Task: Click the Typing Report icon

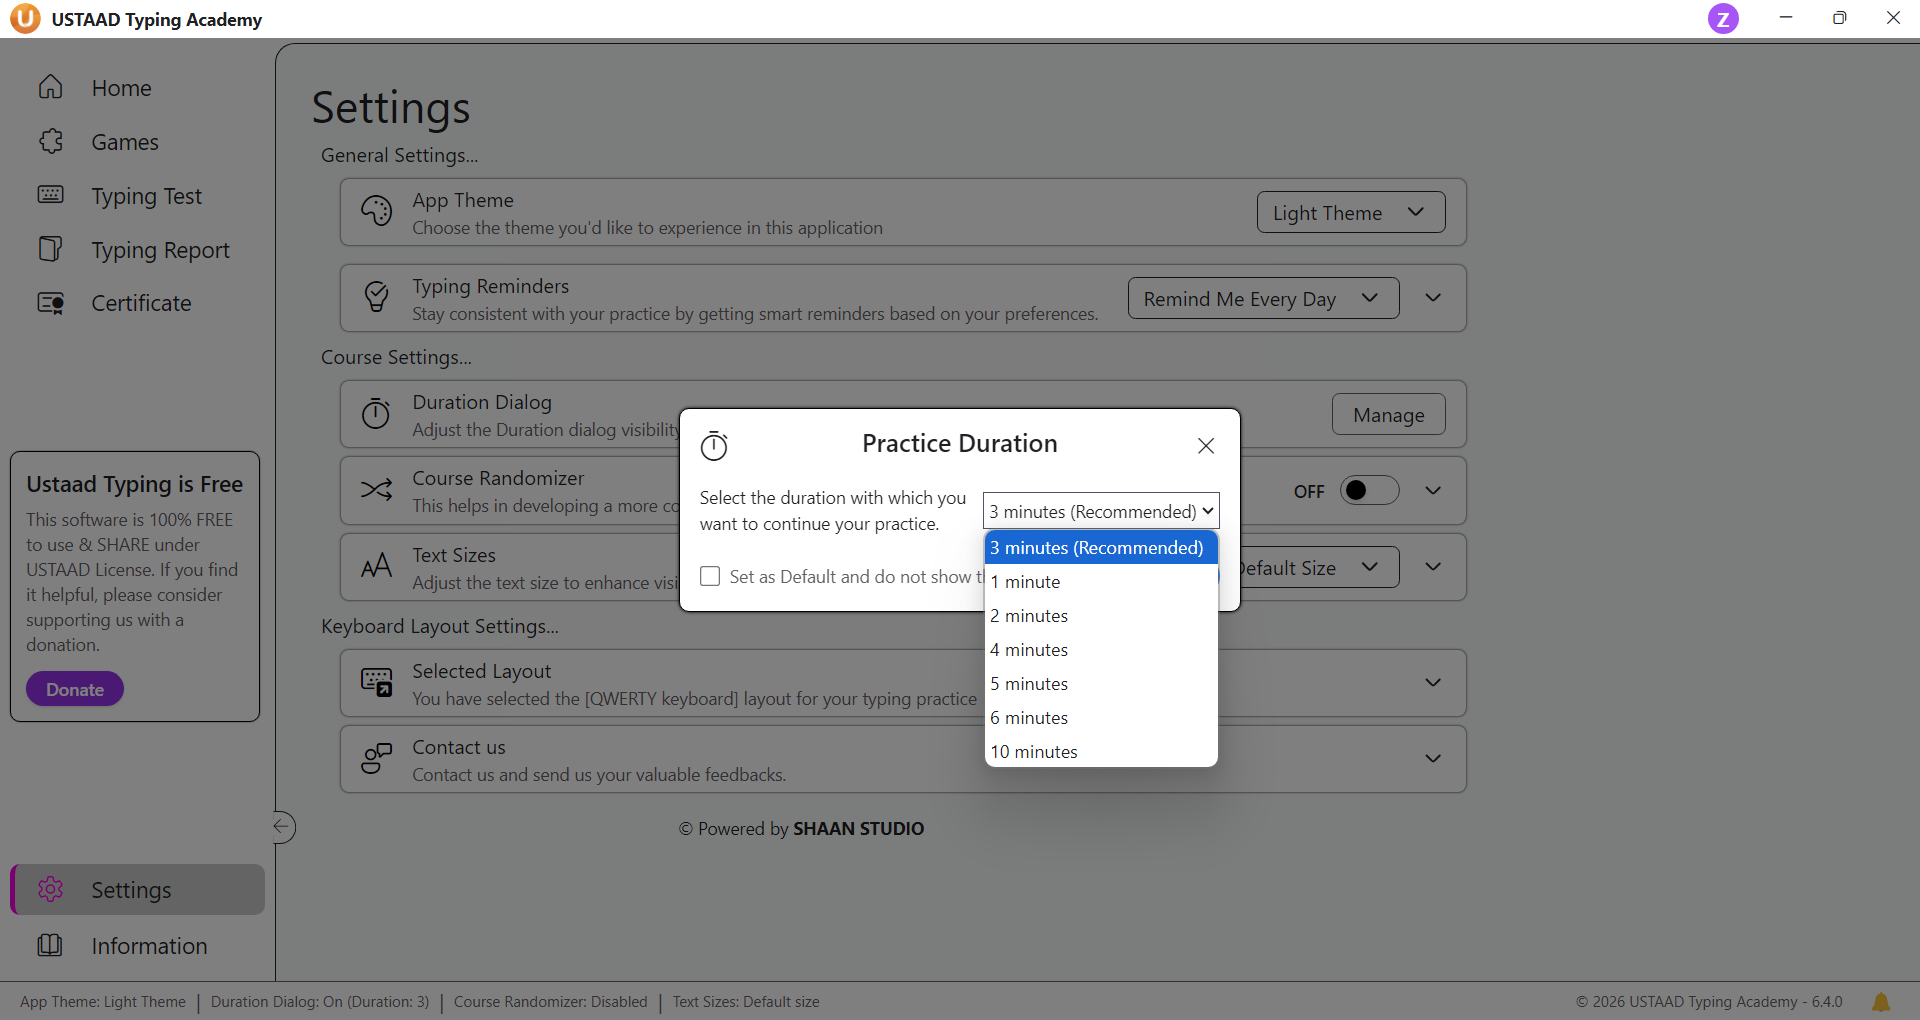Action: [51, 249]
